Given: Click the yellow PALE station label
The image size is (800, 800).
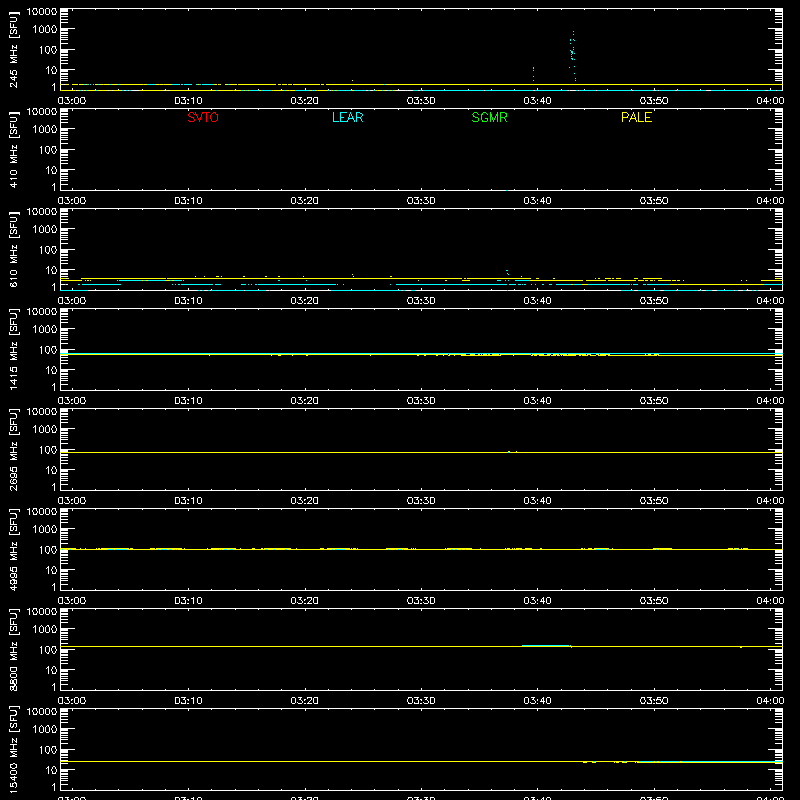Looking at the screenshot, I should tap(636, 117).
